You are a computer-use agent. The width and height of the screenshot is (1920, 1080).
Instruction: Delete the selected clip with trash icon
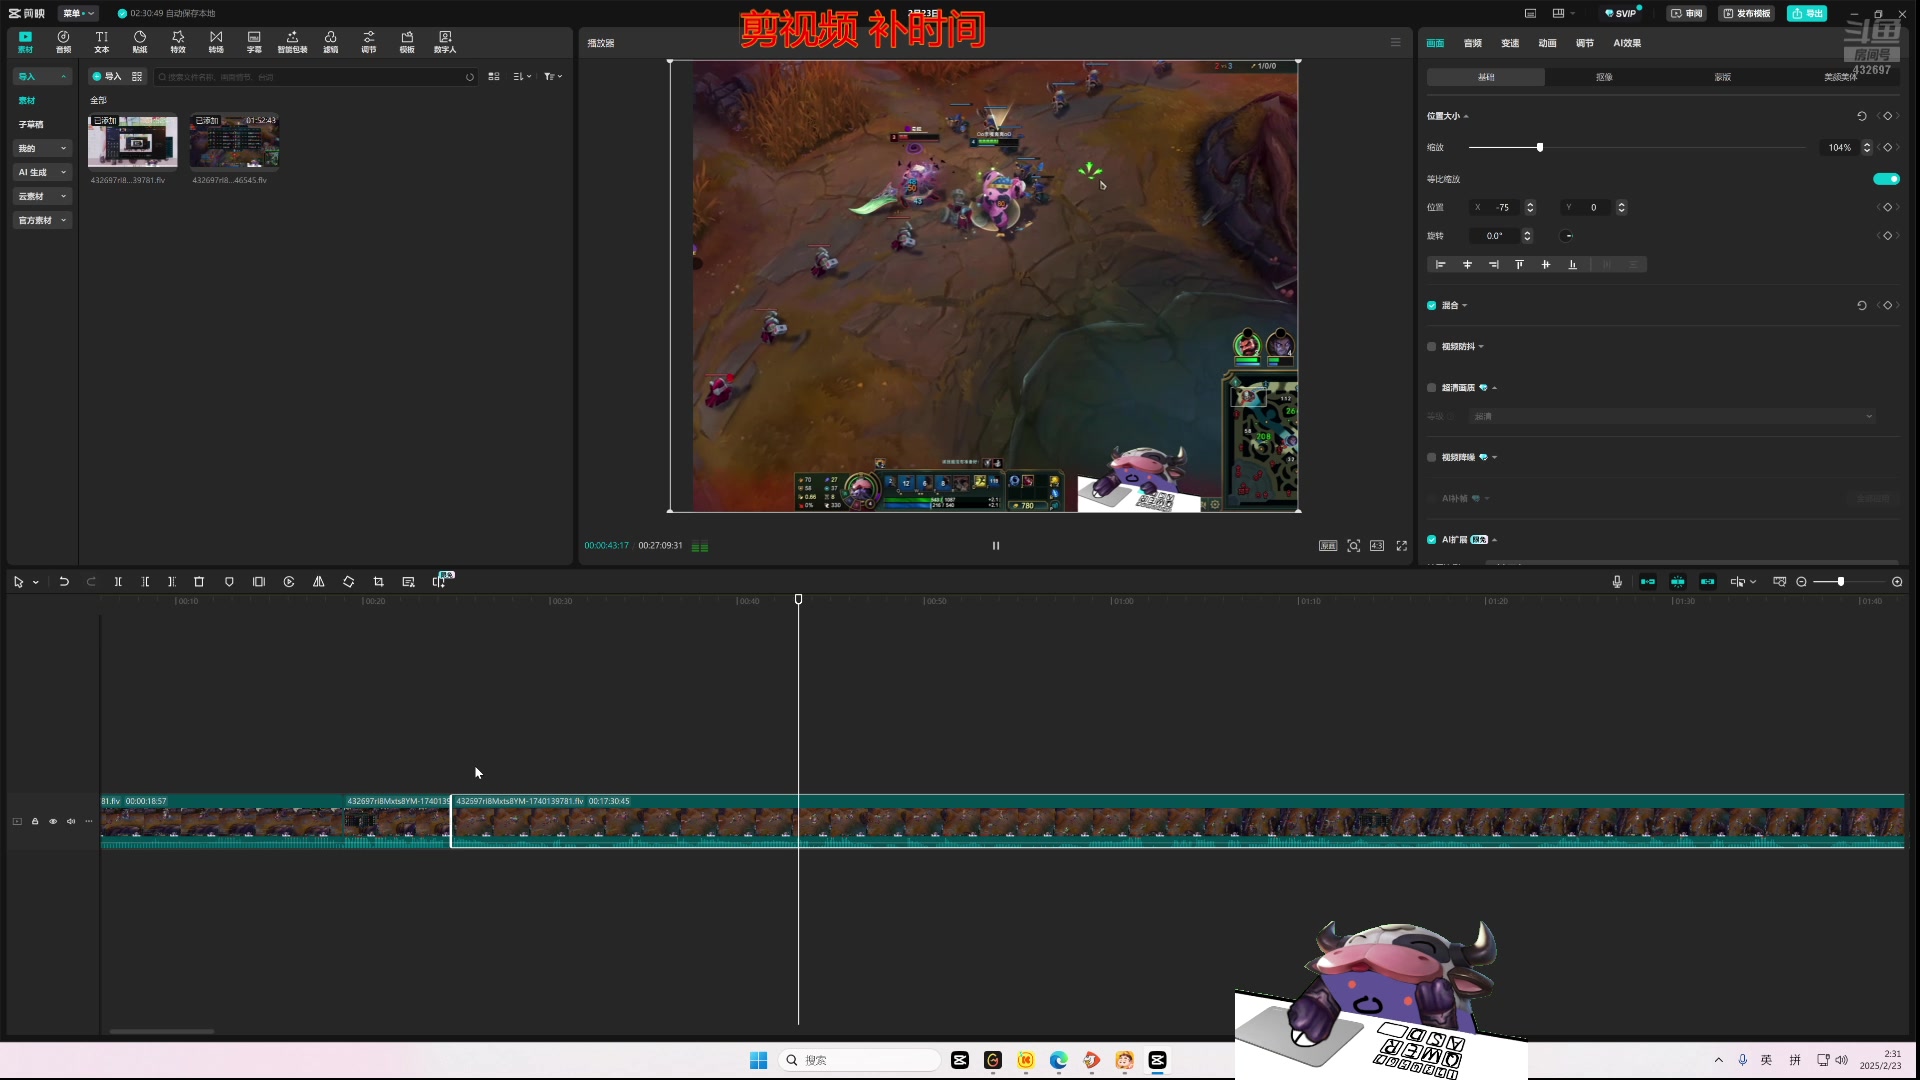pos(199,582)
